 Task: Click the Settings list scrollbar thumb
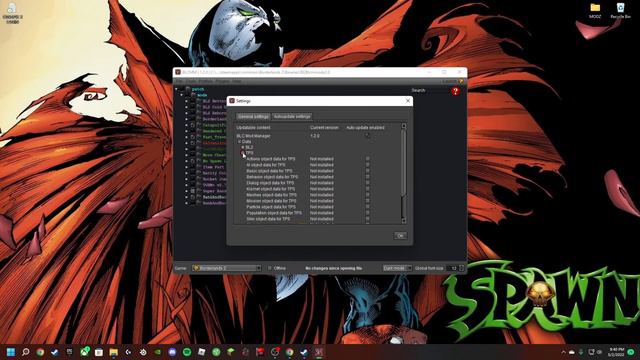pos(404,162)
